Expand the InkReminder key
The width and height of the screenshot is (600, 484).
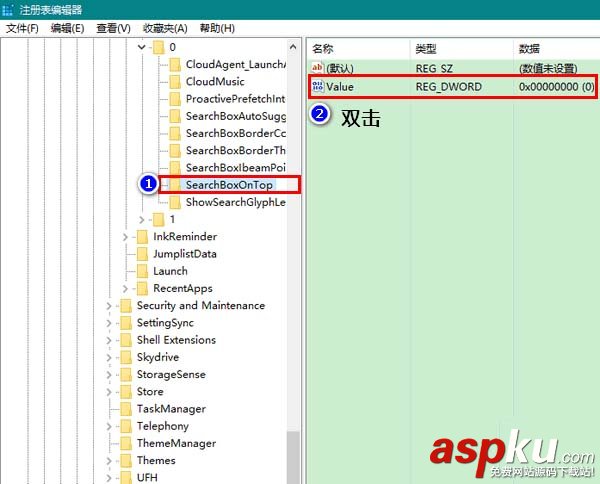(125, 237)
